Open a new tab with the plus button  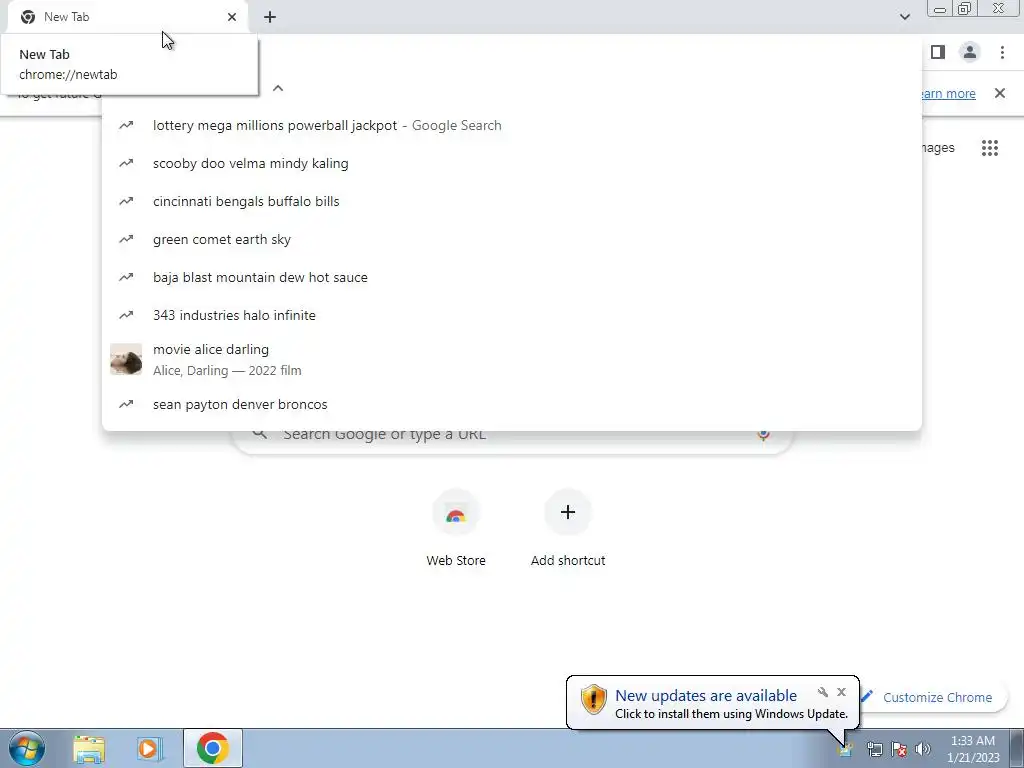(270, 17)
